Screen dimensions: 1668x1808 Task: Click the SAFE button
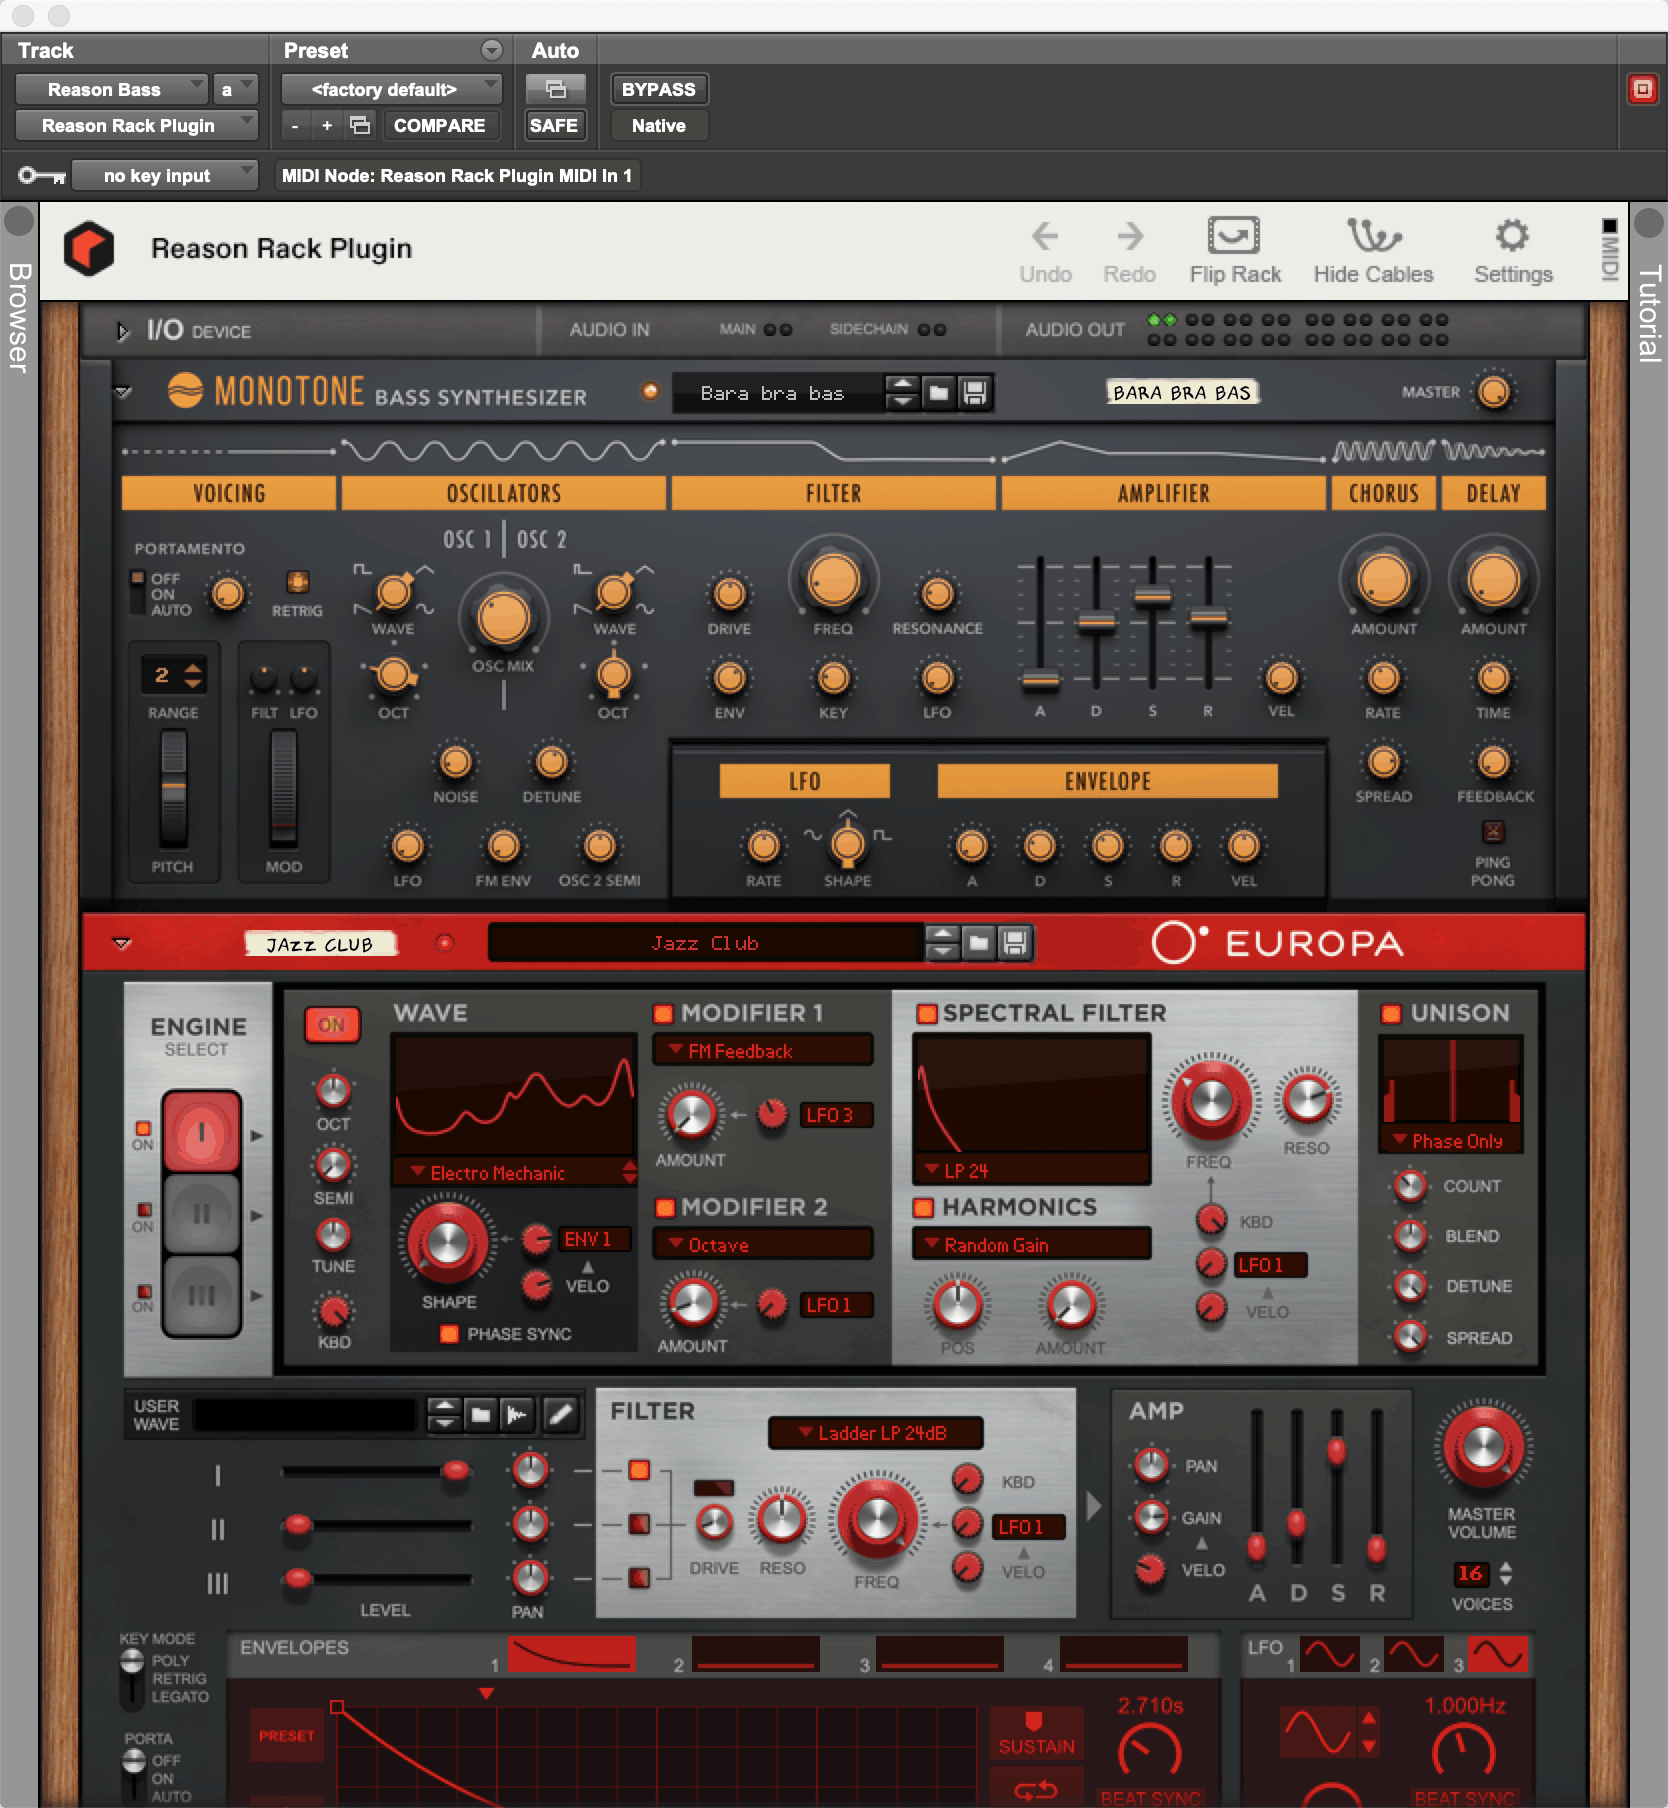[x=554, y=125]
